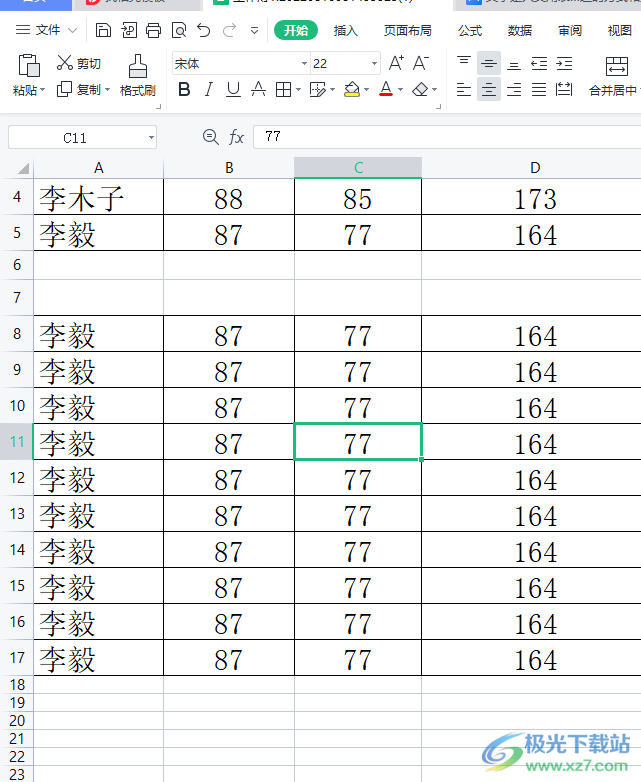
Task: Switch to the 页面布局 (Page Layout) tab
Action: (x=408, y=30)
